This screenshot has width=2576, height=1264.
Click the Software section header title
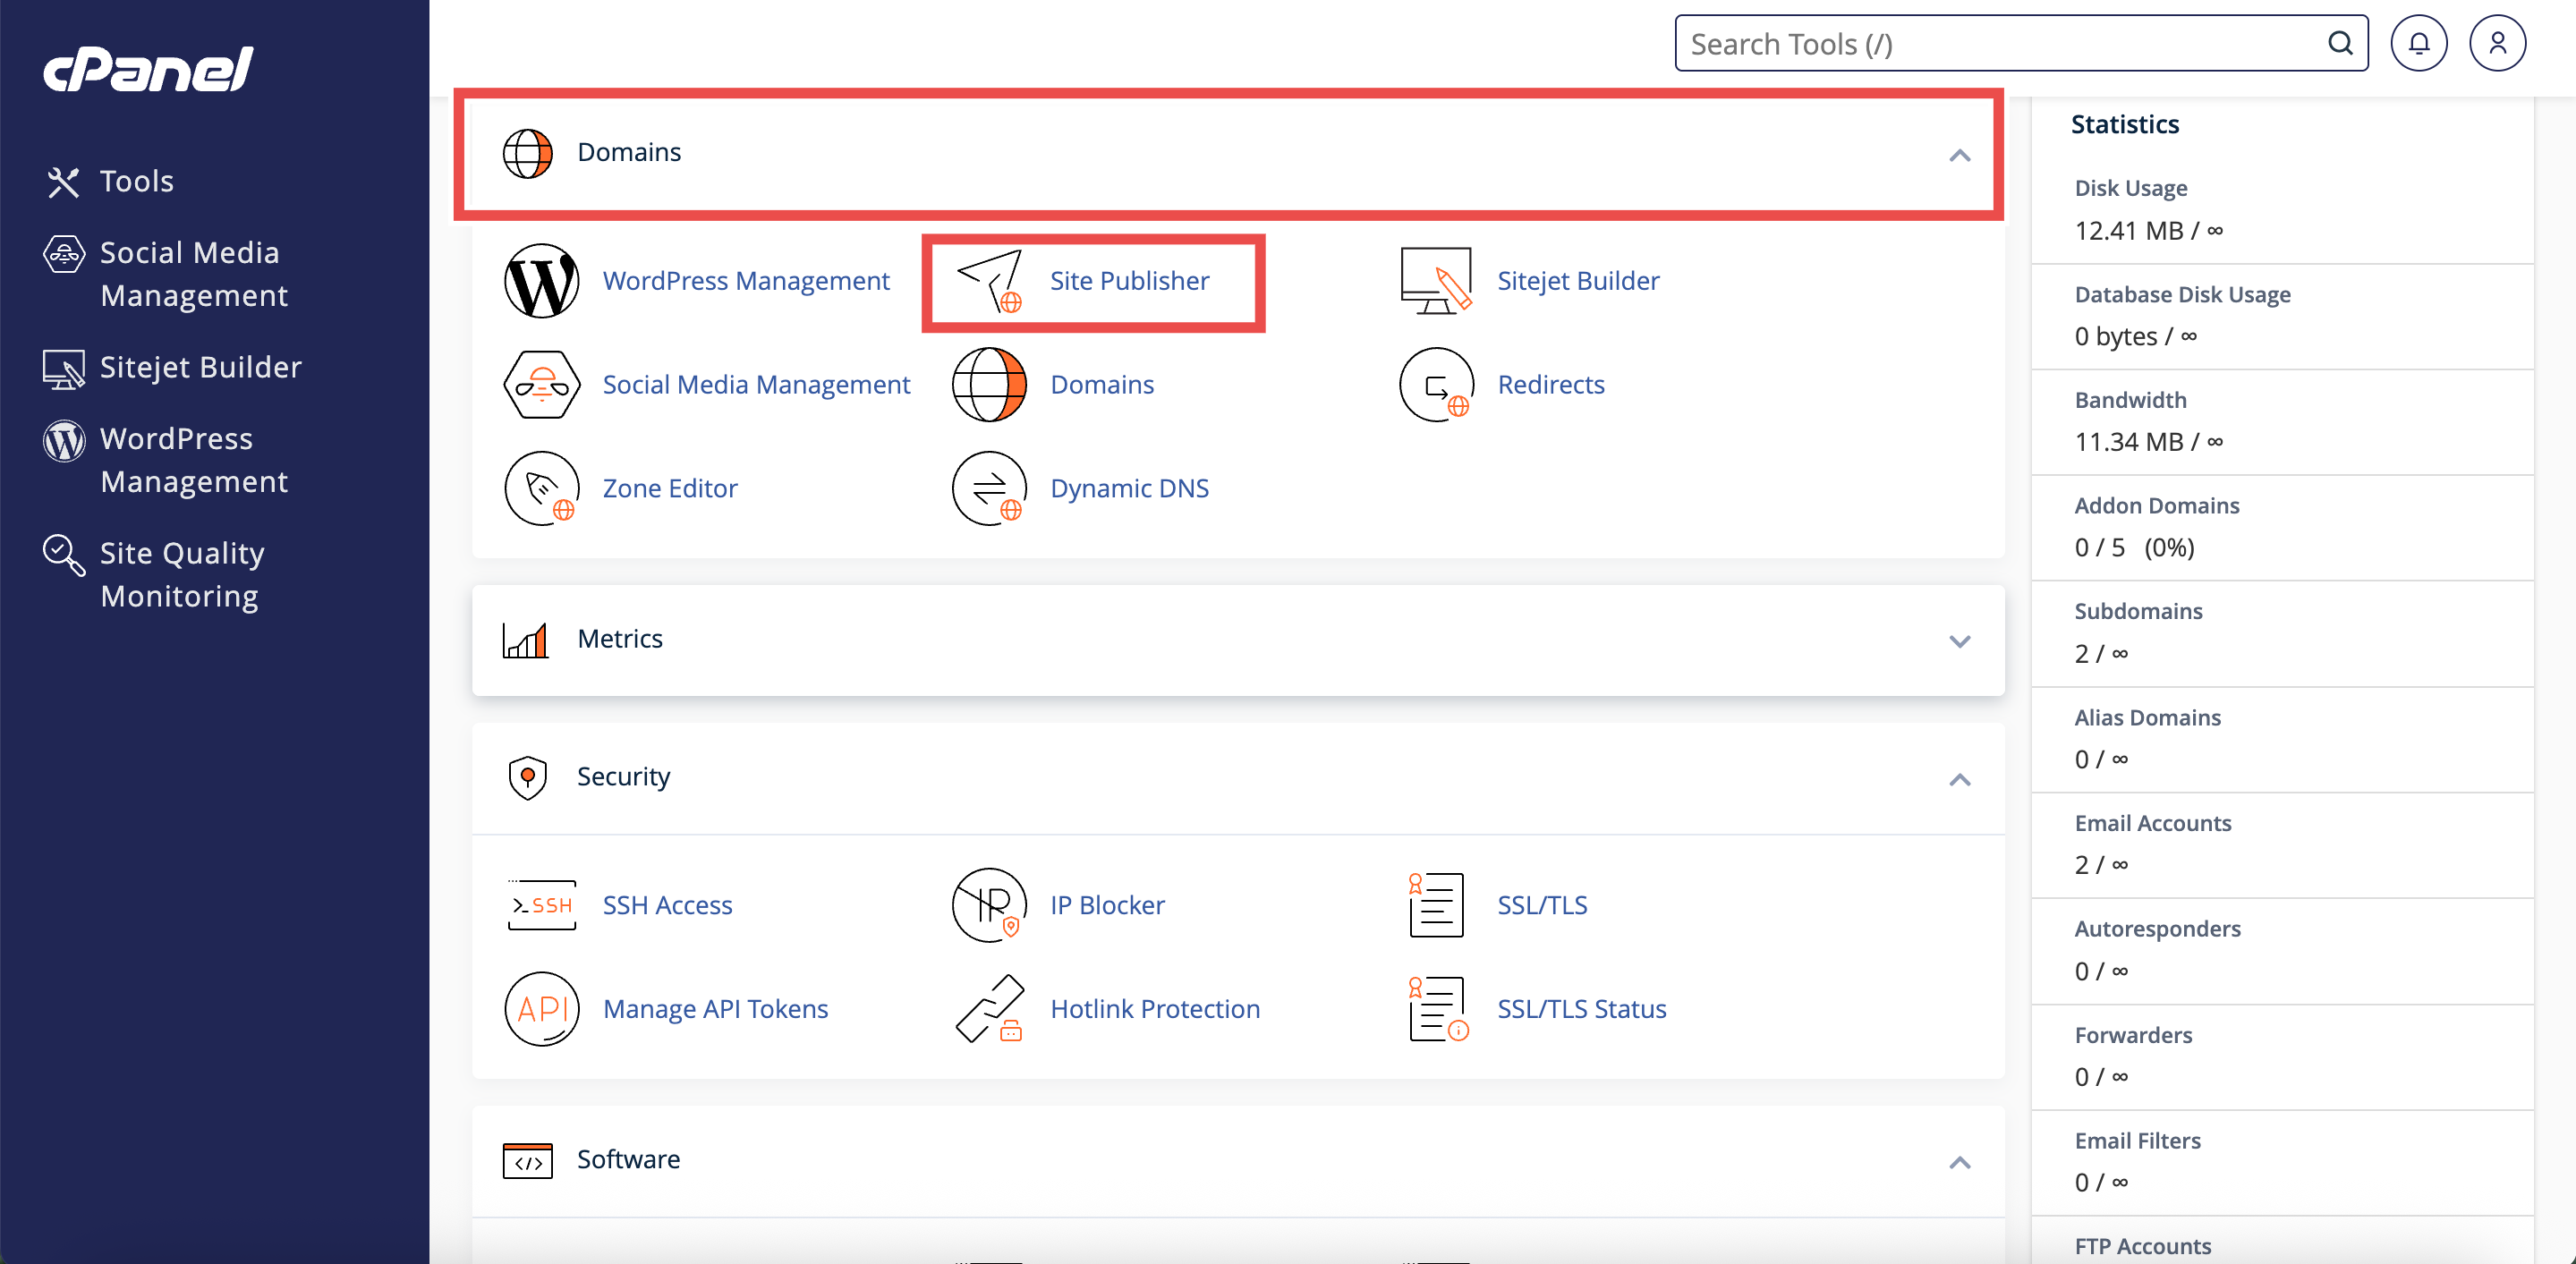point(628,1160)
